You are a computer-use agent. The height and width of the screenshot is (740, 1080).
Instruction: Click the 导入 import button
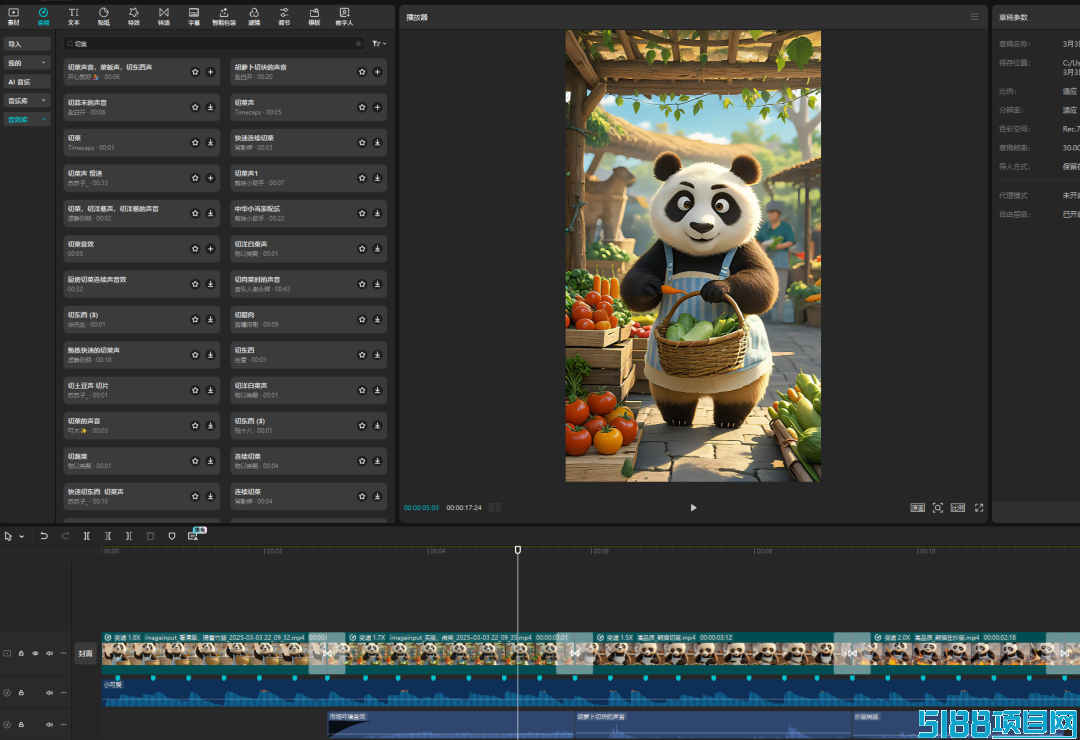pyautogui.click(x=27, y=44)
